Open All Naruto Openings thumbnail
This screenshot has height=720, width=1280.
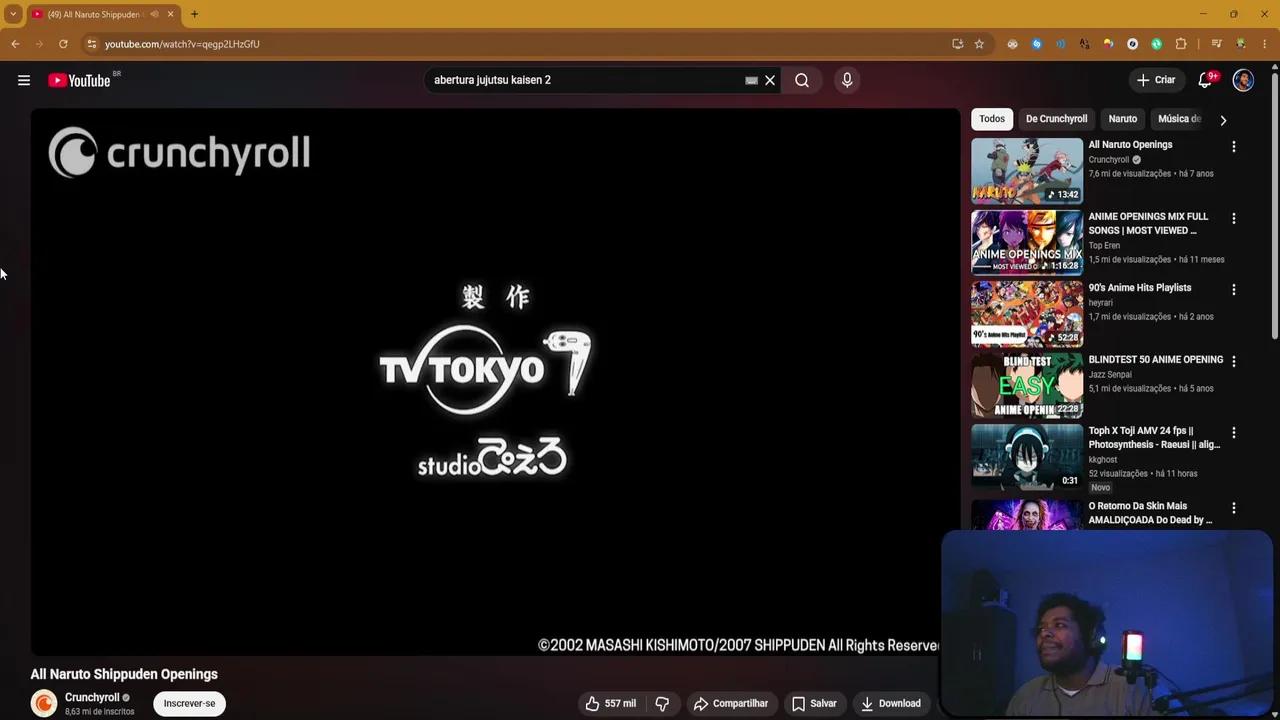click(x=1027, y=170)
